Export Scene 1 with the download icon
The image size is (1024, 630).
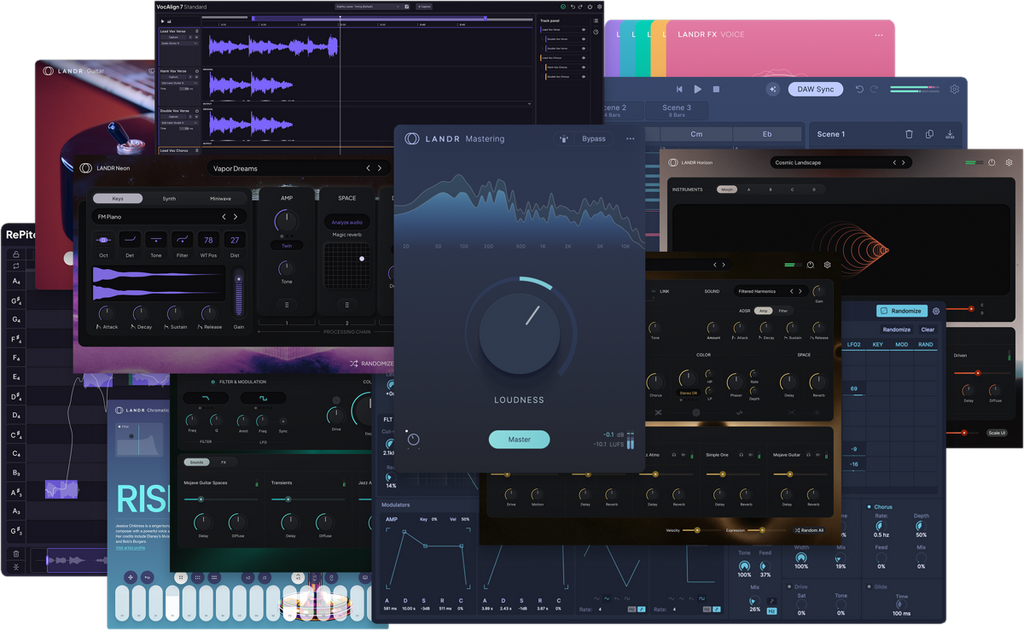pos(950,134)
